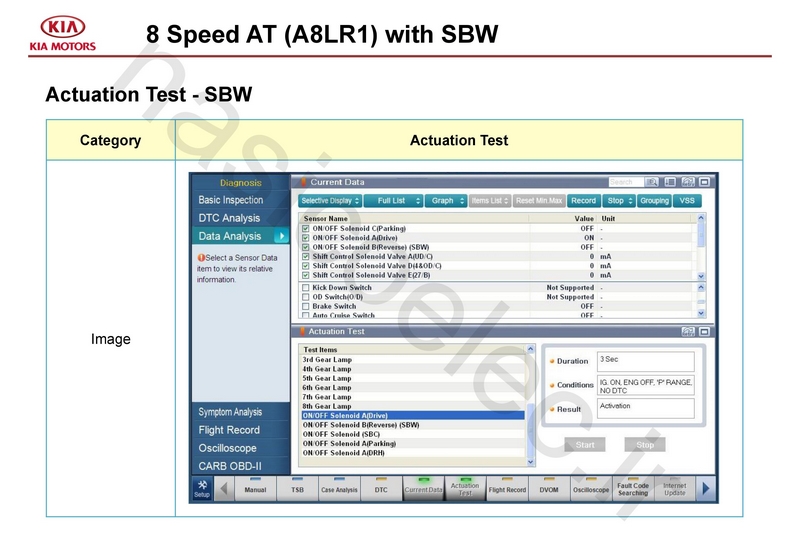Click the list view icon in Current Data header
800x554 pixels.
point(670,182)
